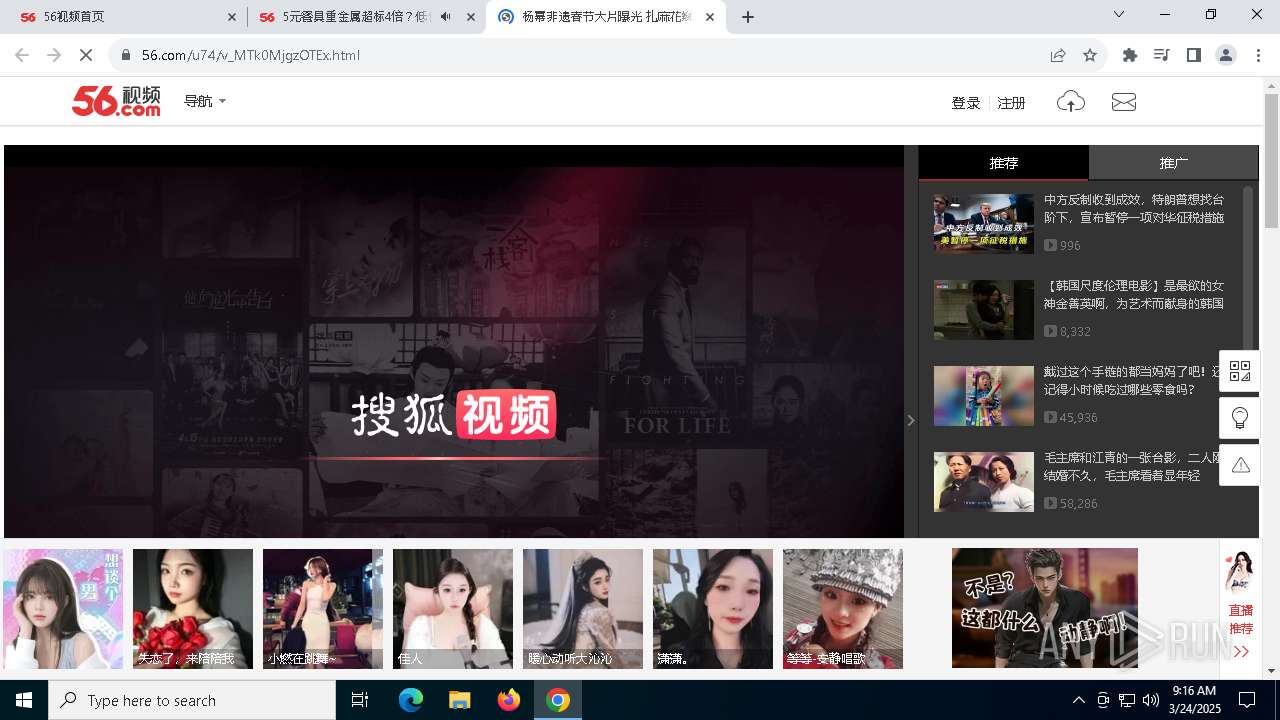Click the warning triangle report icon
Screen dimensions: 1280x720
[x=1240, y=465]
